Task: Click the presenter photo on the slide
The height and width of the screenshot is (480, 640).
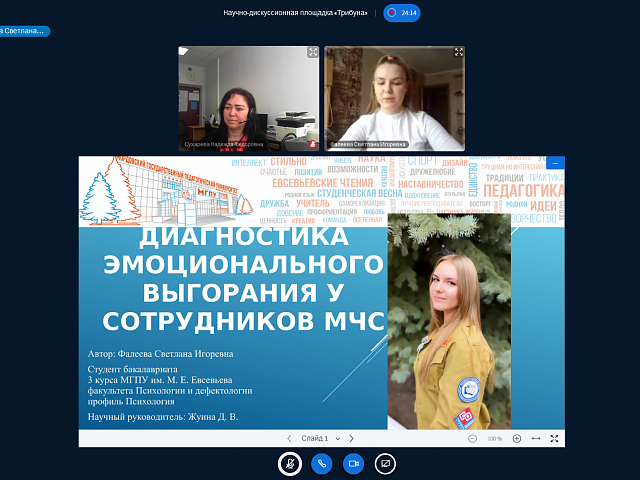Action: (449, 321)
